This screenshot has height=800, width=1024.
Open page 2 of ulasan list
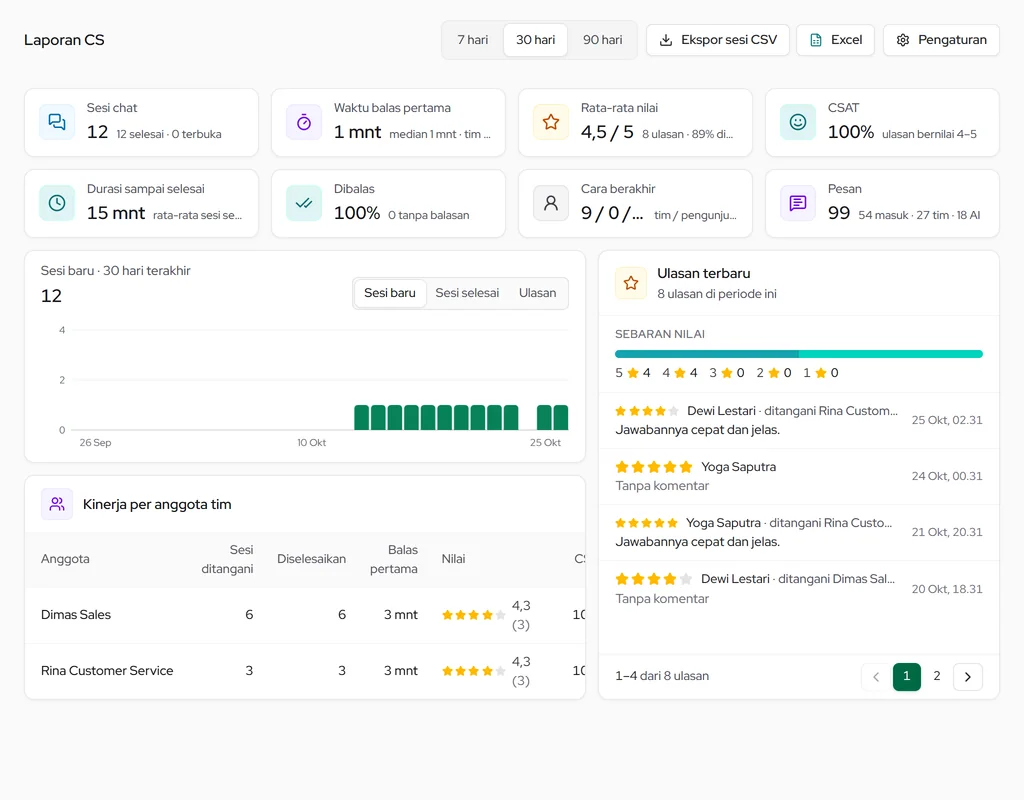click(936, 676)
